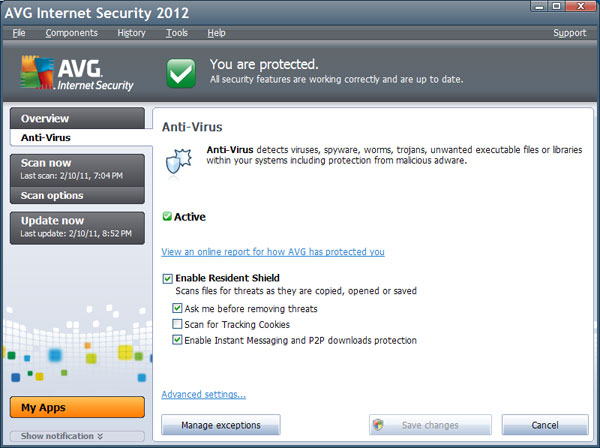This screenshot has height=448, width=600.
Task: Click the green protected checkmark icon
Action: pos(181,73)
